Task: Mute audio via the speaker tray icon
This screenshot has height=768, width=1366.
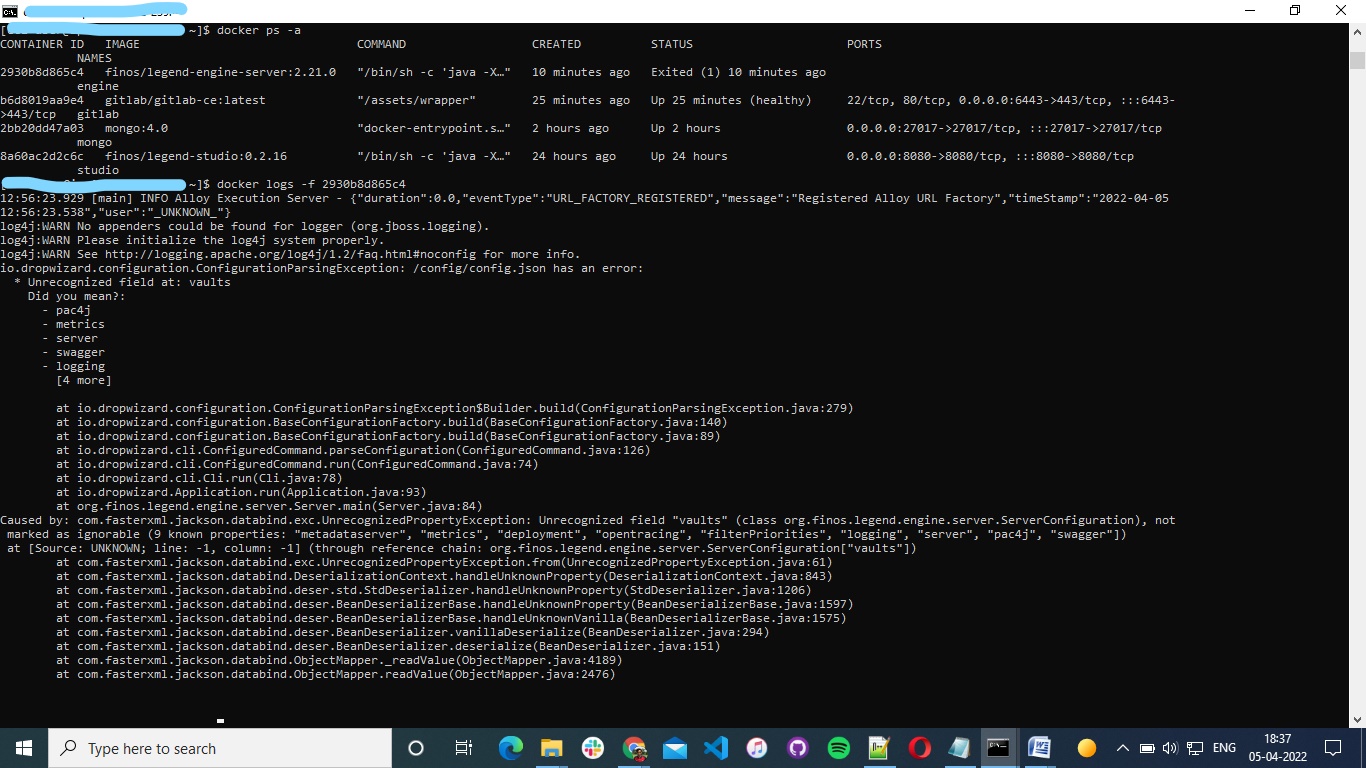Action: pyautogui.click(x=1169, y=747)
